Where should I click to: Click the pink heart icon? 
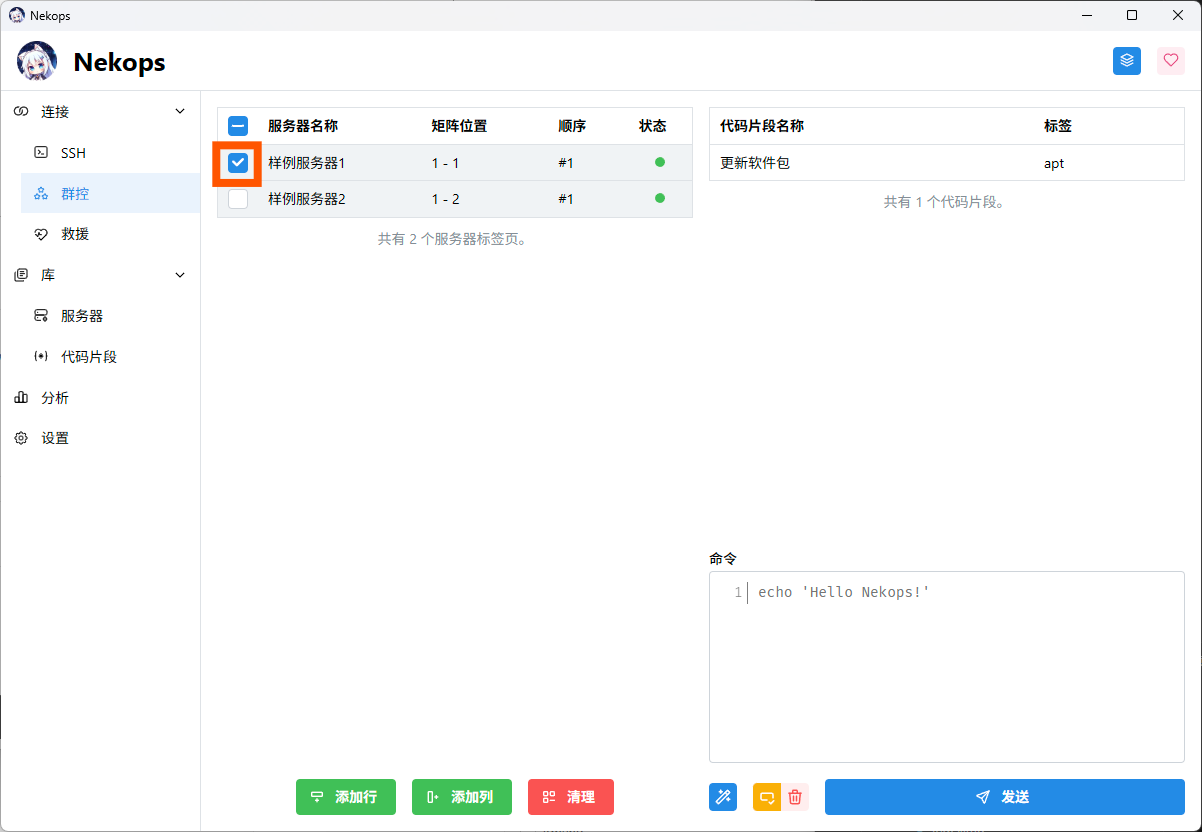1170,61
